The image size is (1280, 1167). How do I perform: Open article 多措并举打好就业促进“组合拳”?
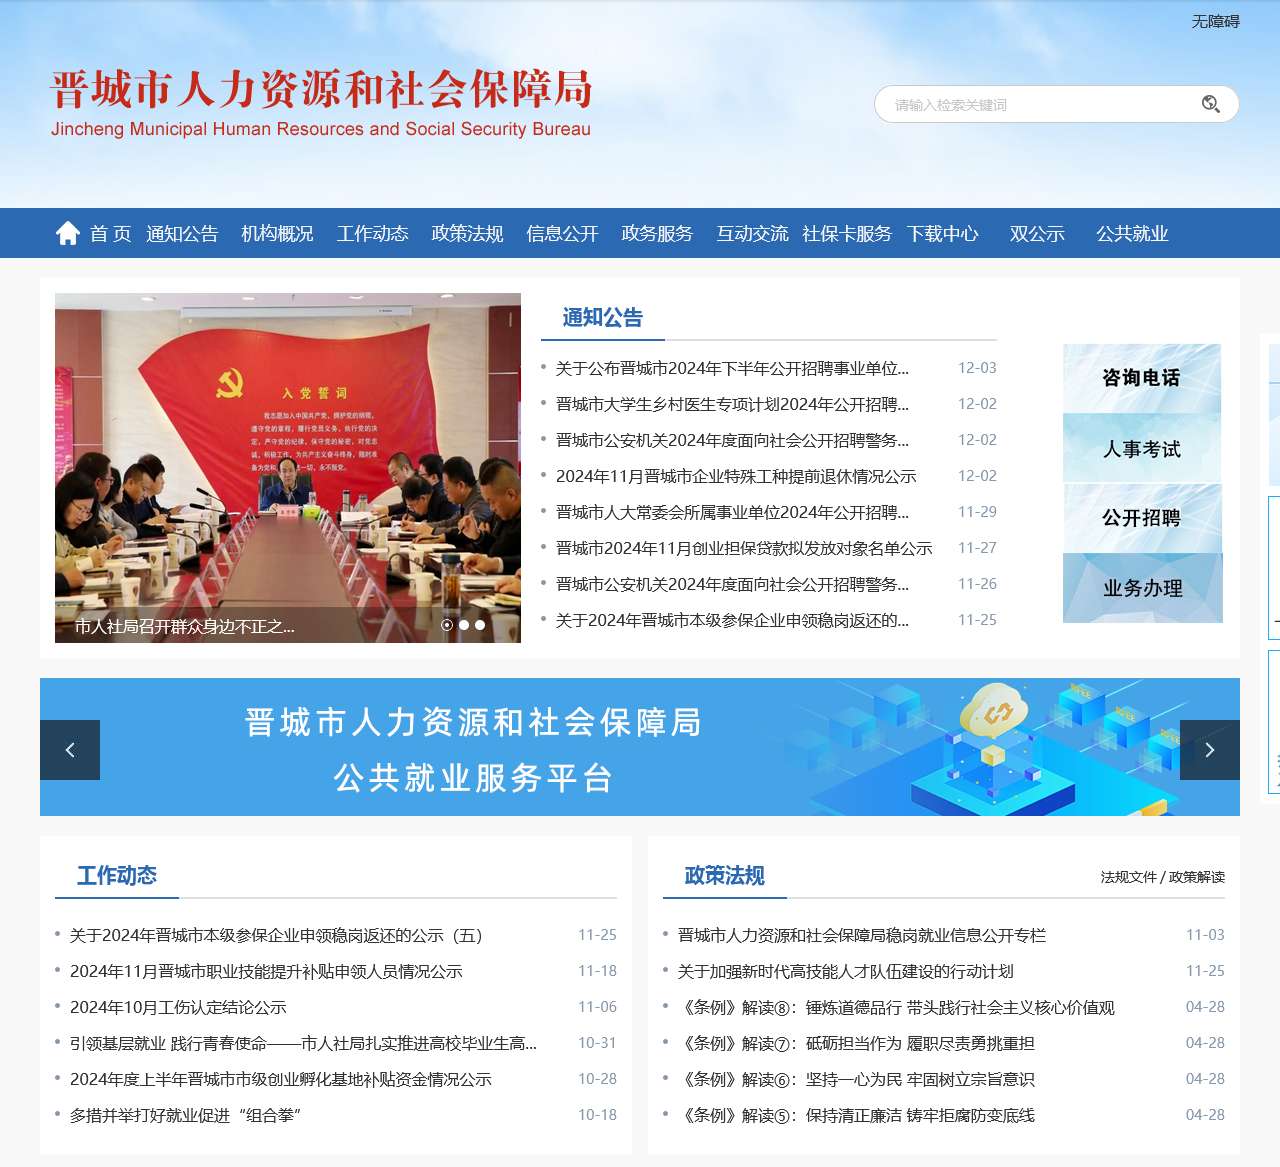[186, 1116]
